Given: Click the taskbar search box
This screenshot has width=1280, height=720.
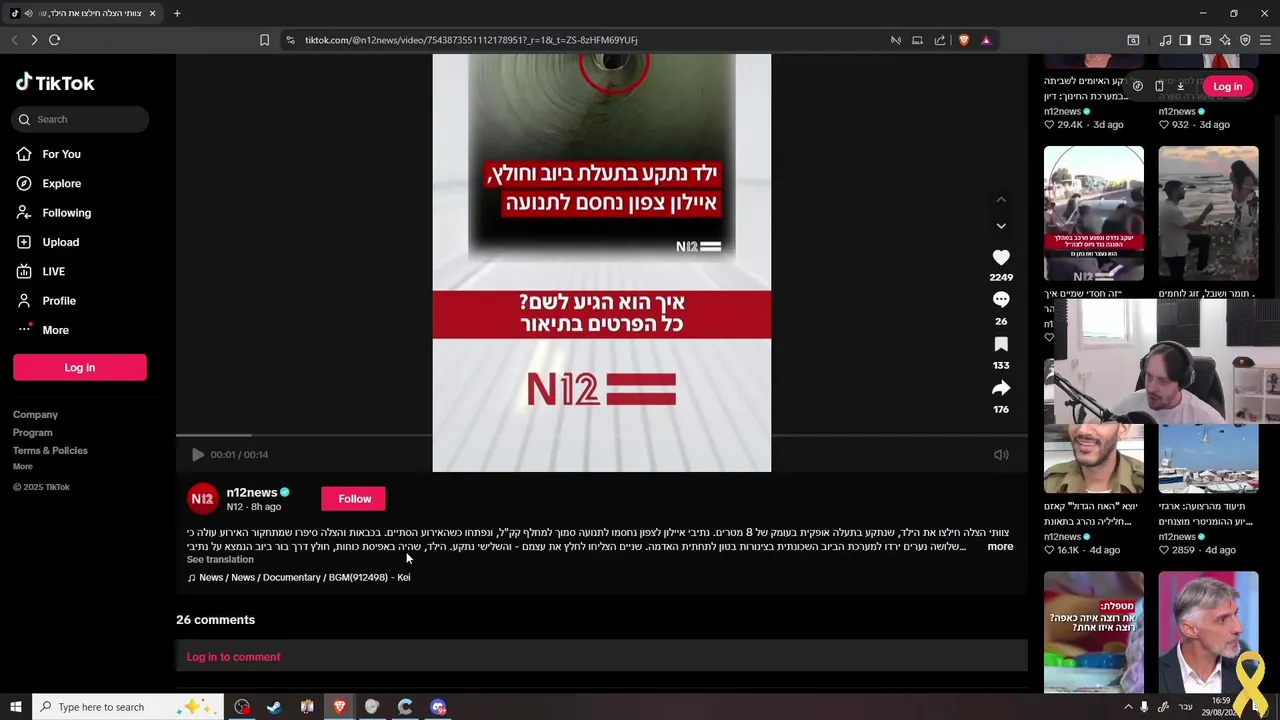Looking at the screenshot, I should (x=128, y=707).
